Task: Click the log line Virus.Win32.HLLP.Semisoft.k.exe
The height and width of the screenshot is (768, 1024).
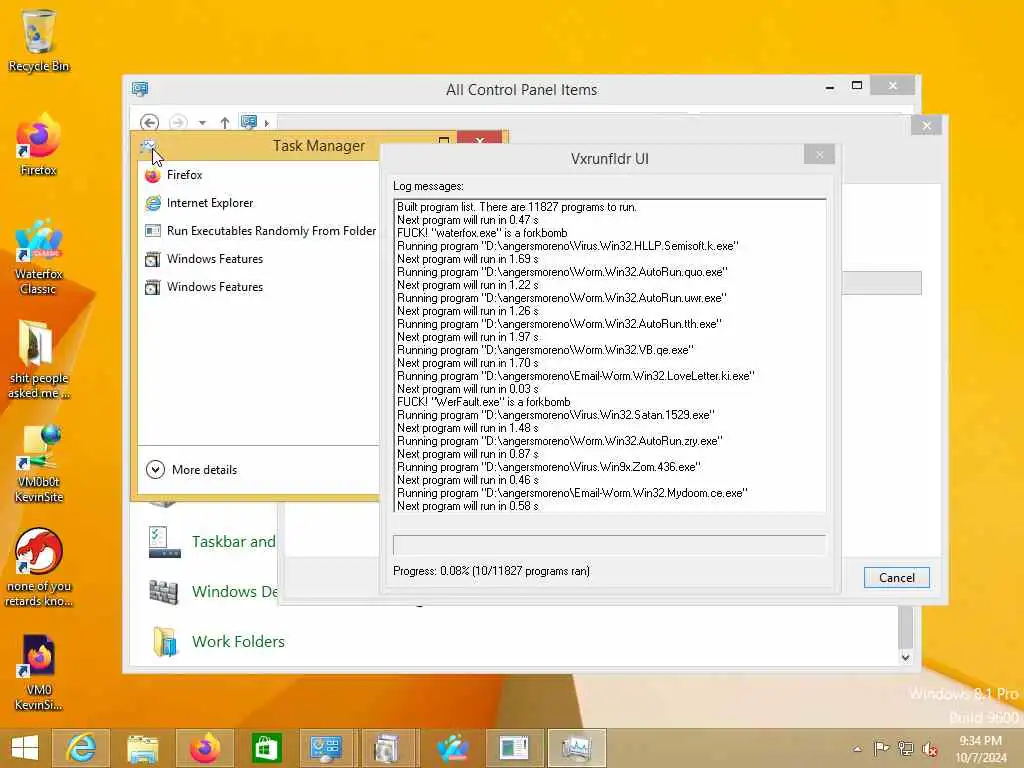Action: pyautogui.click(x=568, y=246)
